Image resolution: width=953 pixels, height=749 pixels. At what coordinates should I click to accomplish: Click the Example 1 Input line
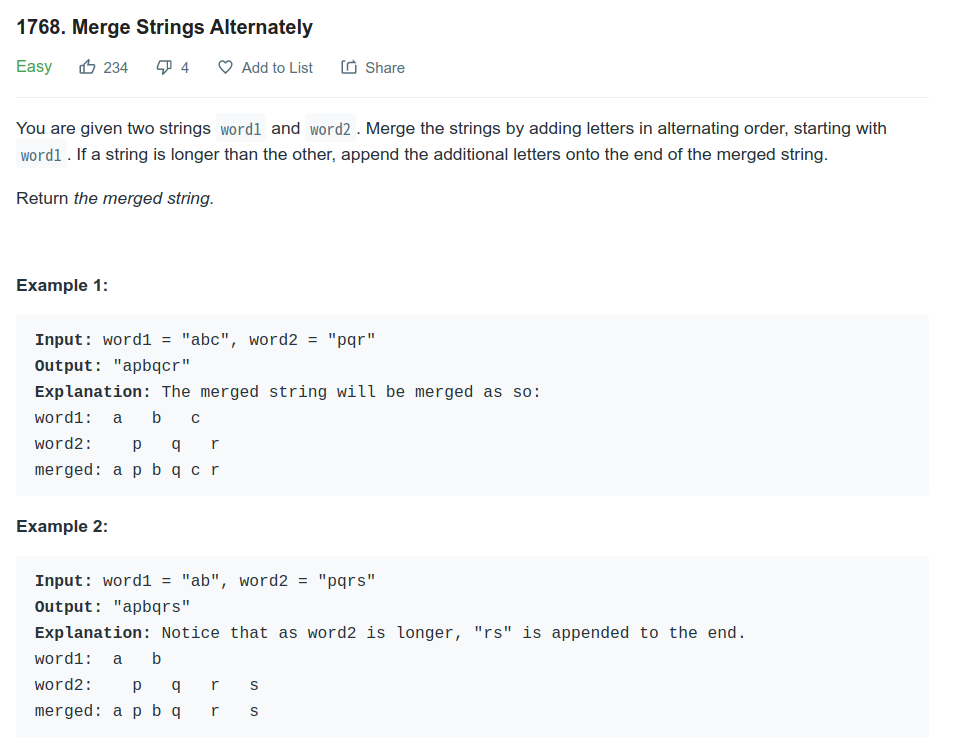(x=205, y=340)
